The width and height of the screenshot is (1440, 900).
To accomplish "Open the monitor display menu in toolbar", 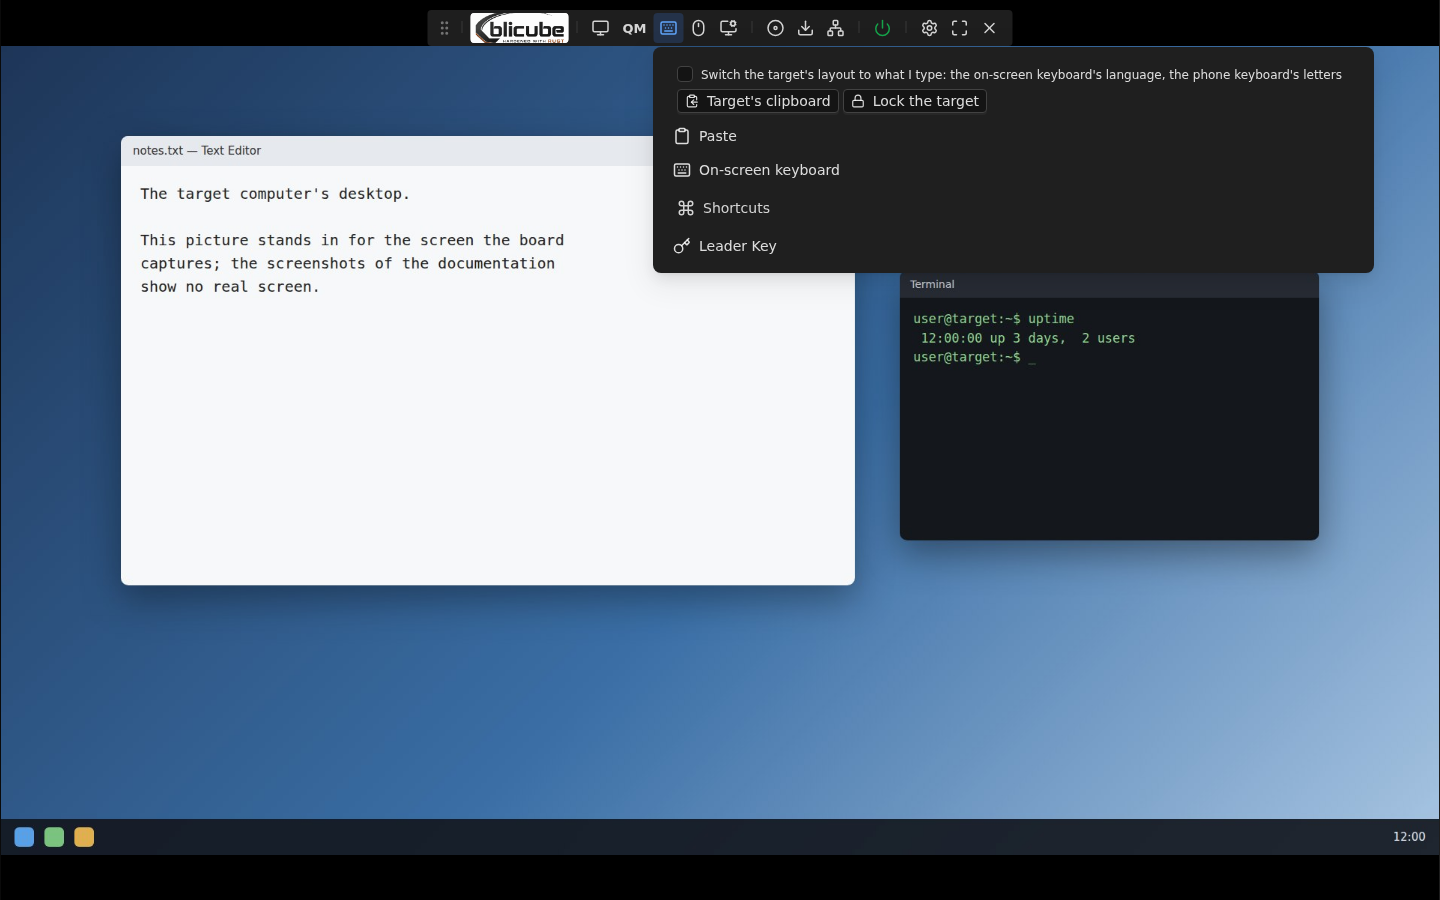I will pyautogui.click(x=600, y=28).
